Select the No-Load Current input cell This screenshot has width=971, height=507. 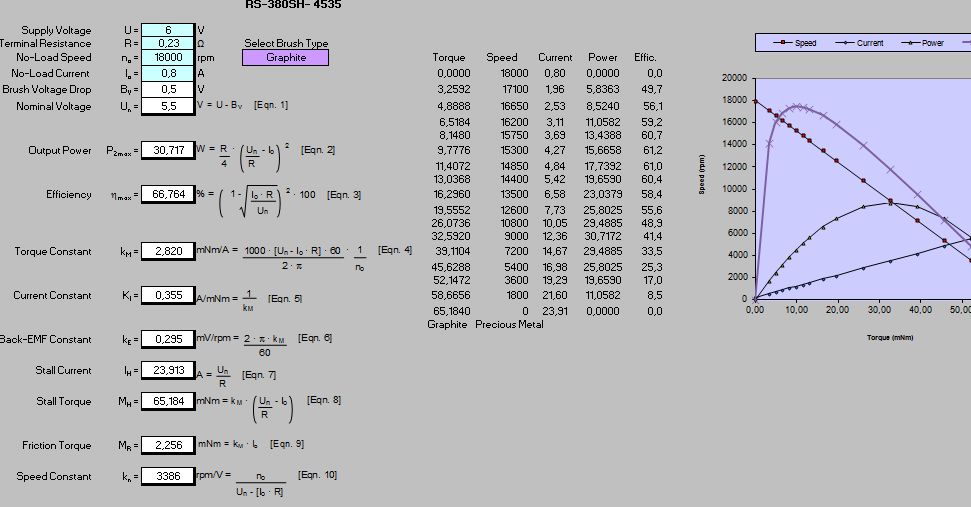167,73
